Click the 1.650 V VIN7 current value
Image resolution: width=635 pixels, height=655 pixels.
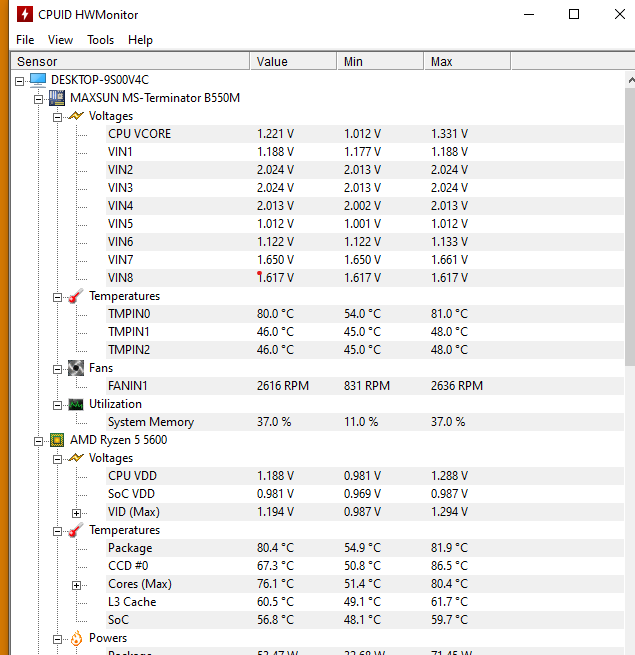[275, 260]
